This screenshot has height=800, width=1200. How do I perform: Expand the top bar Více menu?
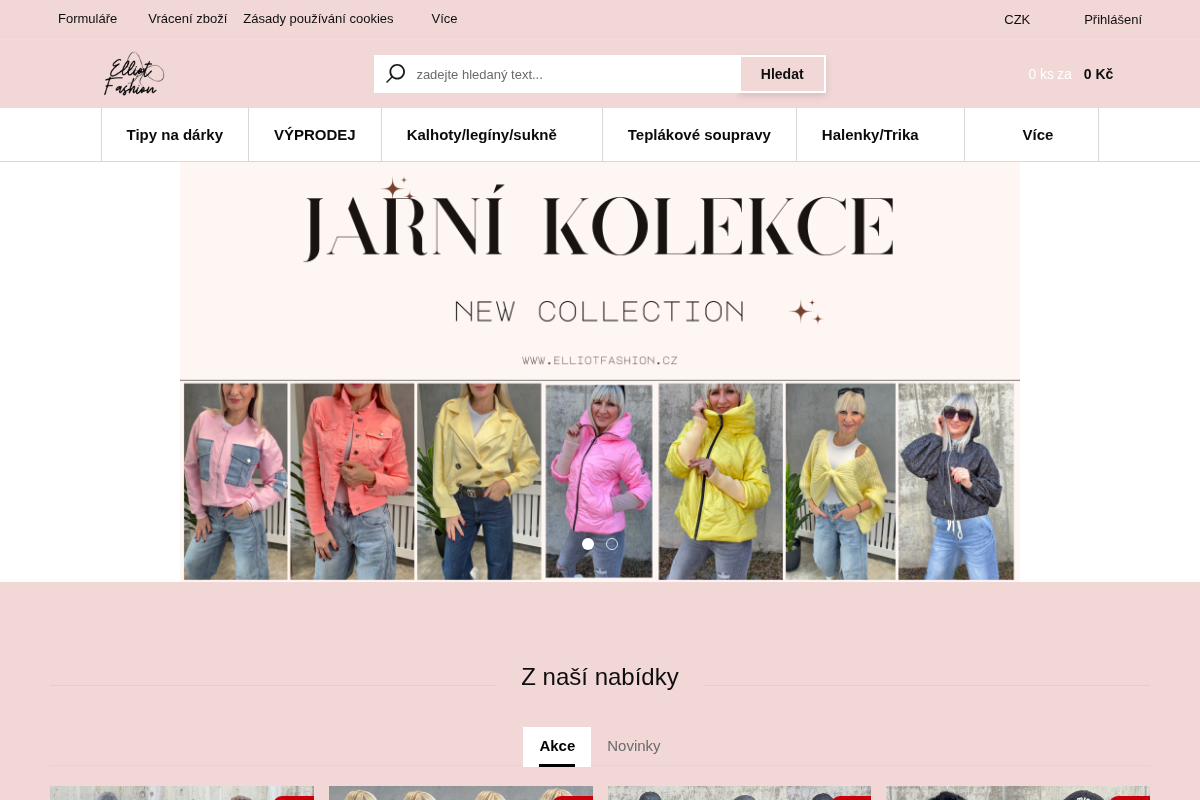pyautogui.click(x=444, y=19)
